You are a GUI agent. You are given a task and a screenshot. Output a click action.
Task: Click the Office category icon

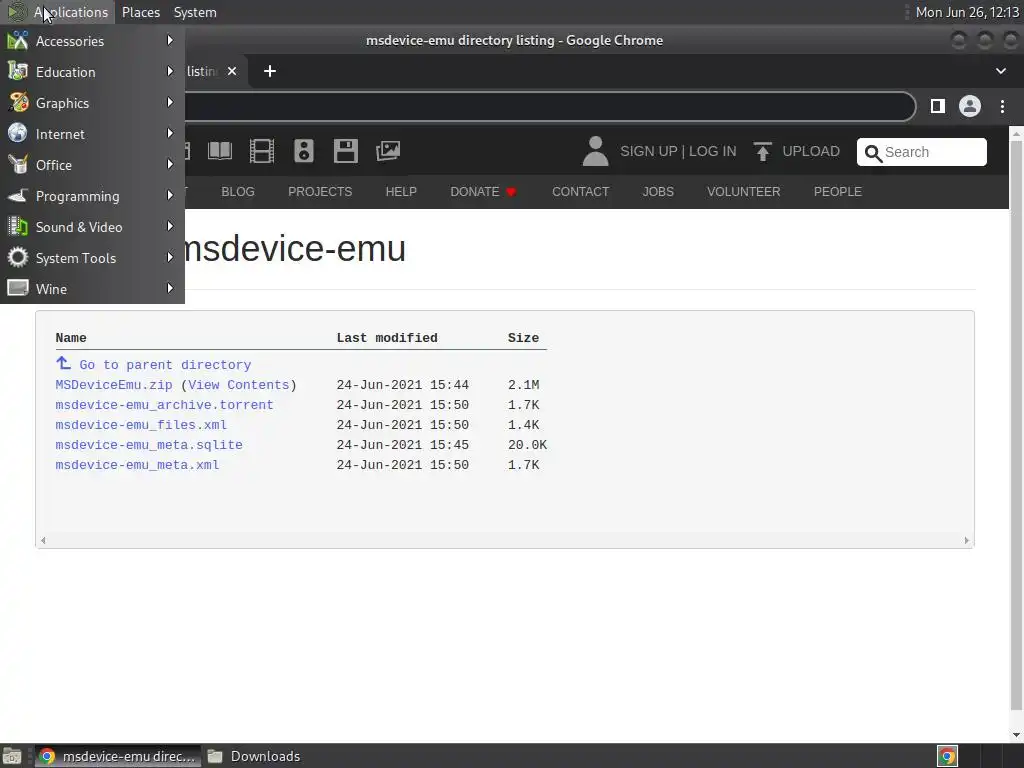click(x=18, y=165)
